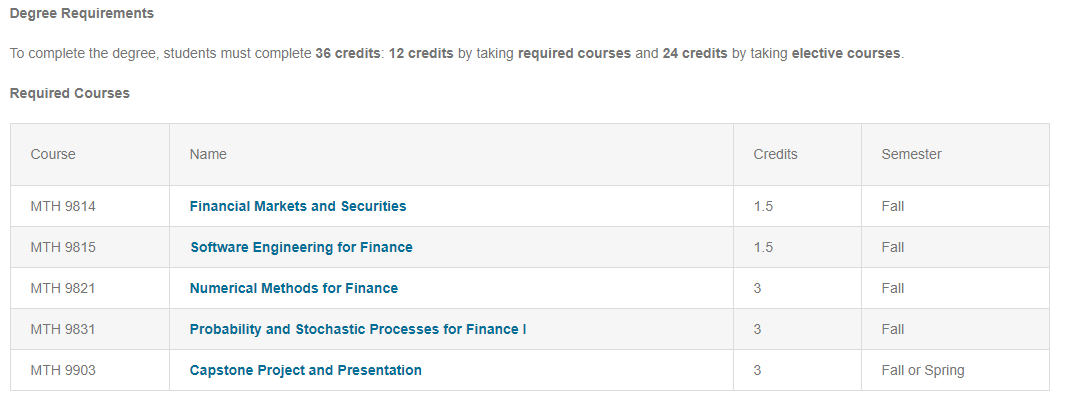The width and height of the screenshot is (1077, 396).
Task: Click the bold elective courses text
Action: pyautogui.click(x=846, y=54)
